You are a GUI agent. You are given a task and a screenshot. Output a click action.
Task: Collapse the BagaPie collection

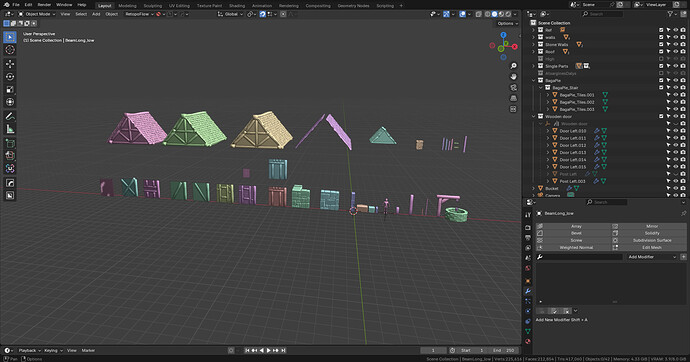[534, 80]
